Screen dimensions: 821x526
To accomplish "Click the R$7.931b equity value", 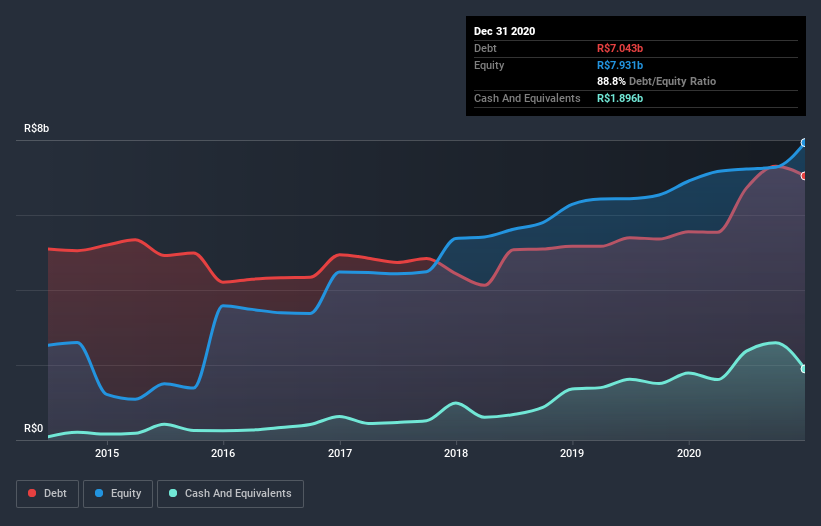I will click(620, 65).
